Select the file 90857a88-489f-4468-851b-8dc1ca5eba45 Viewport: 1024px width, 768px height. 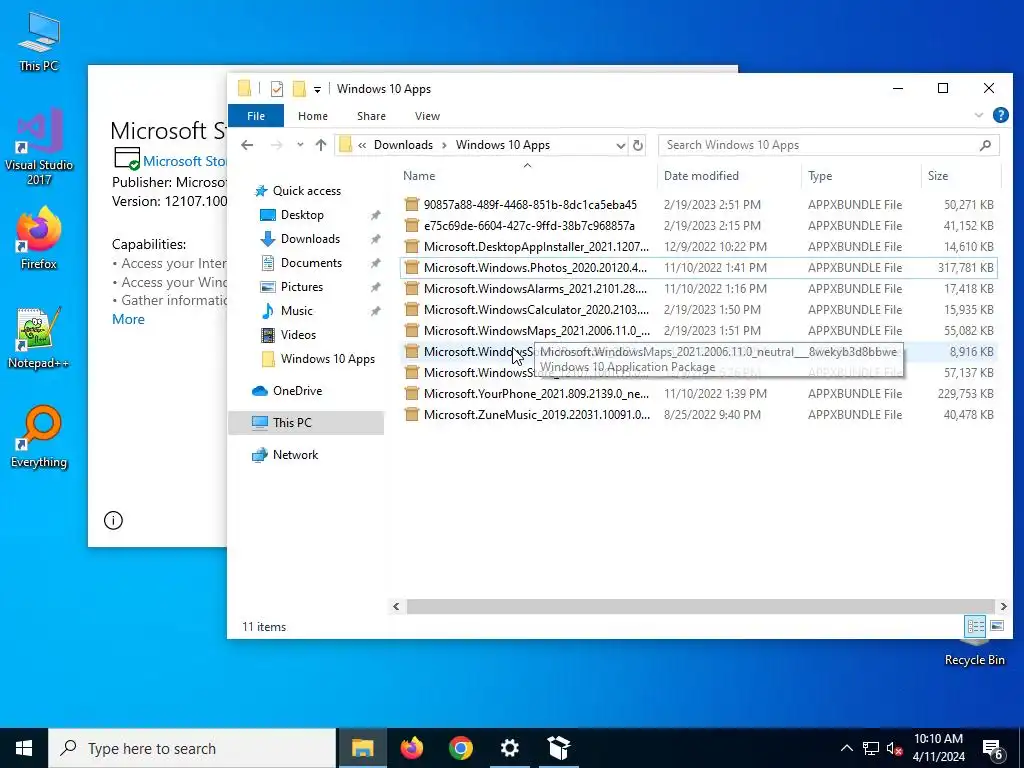tap(698, 204)
